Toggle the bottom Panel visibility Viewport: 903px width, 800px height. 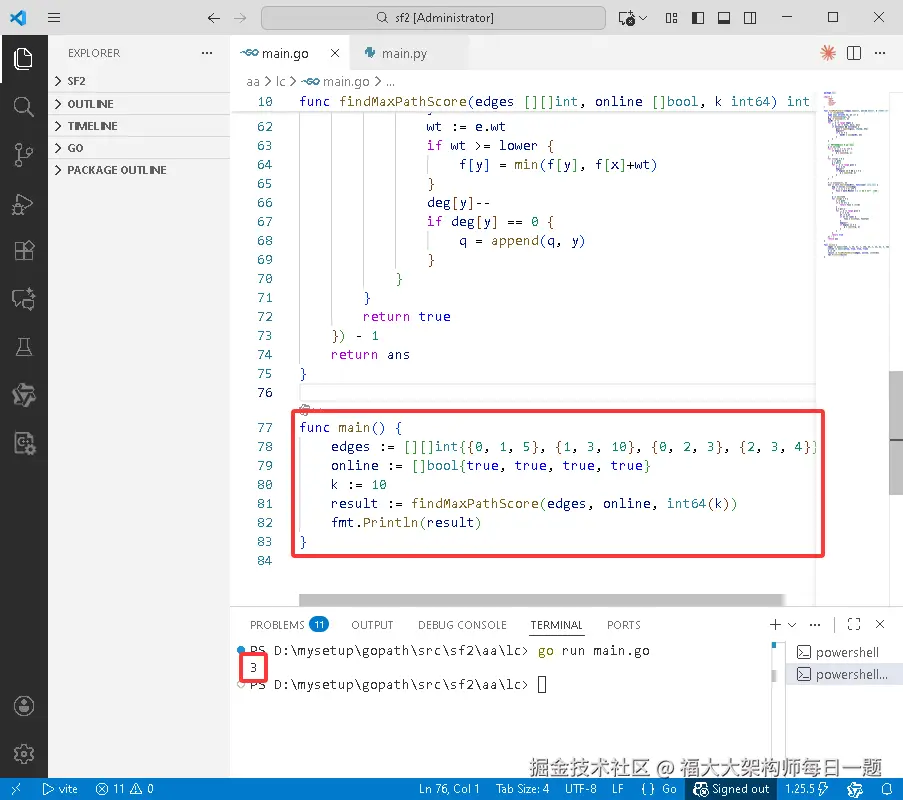724,18
